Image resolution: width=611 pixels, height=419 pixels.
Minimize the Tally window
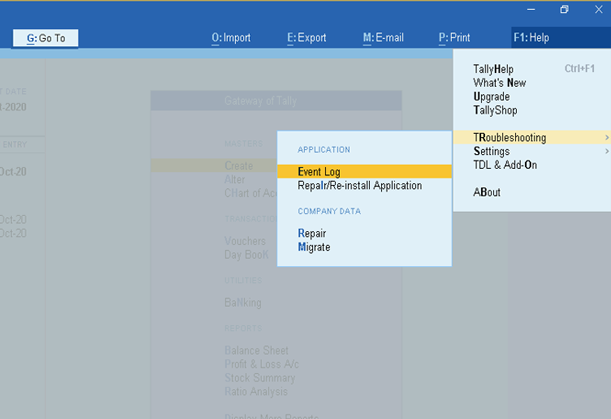click(531, 9)
